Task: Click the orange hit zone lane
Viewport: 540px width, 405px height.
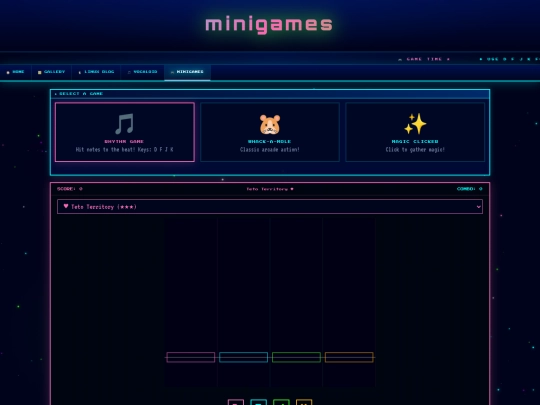Action: pos(349,357)
